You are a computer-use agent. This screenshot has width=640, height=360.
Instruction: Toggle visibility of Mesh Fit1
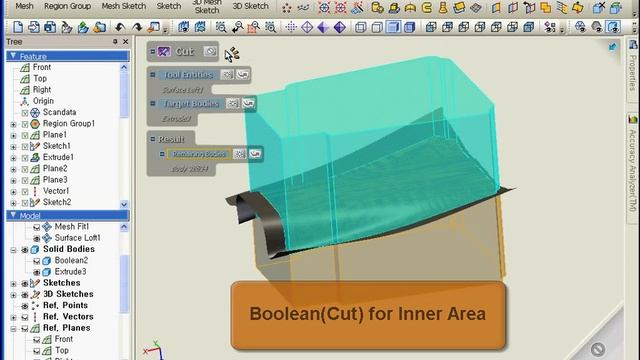click(x=37, y=227)
